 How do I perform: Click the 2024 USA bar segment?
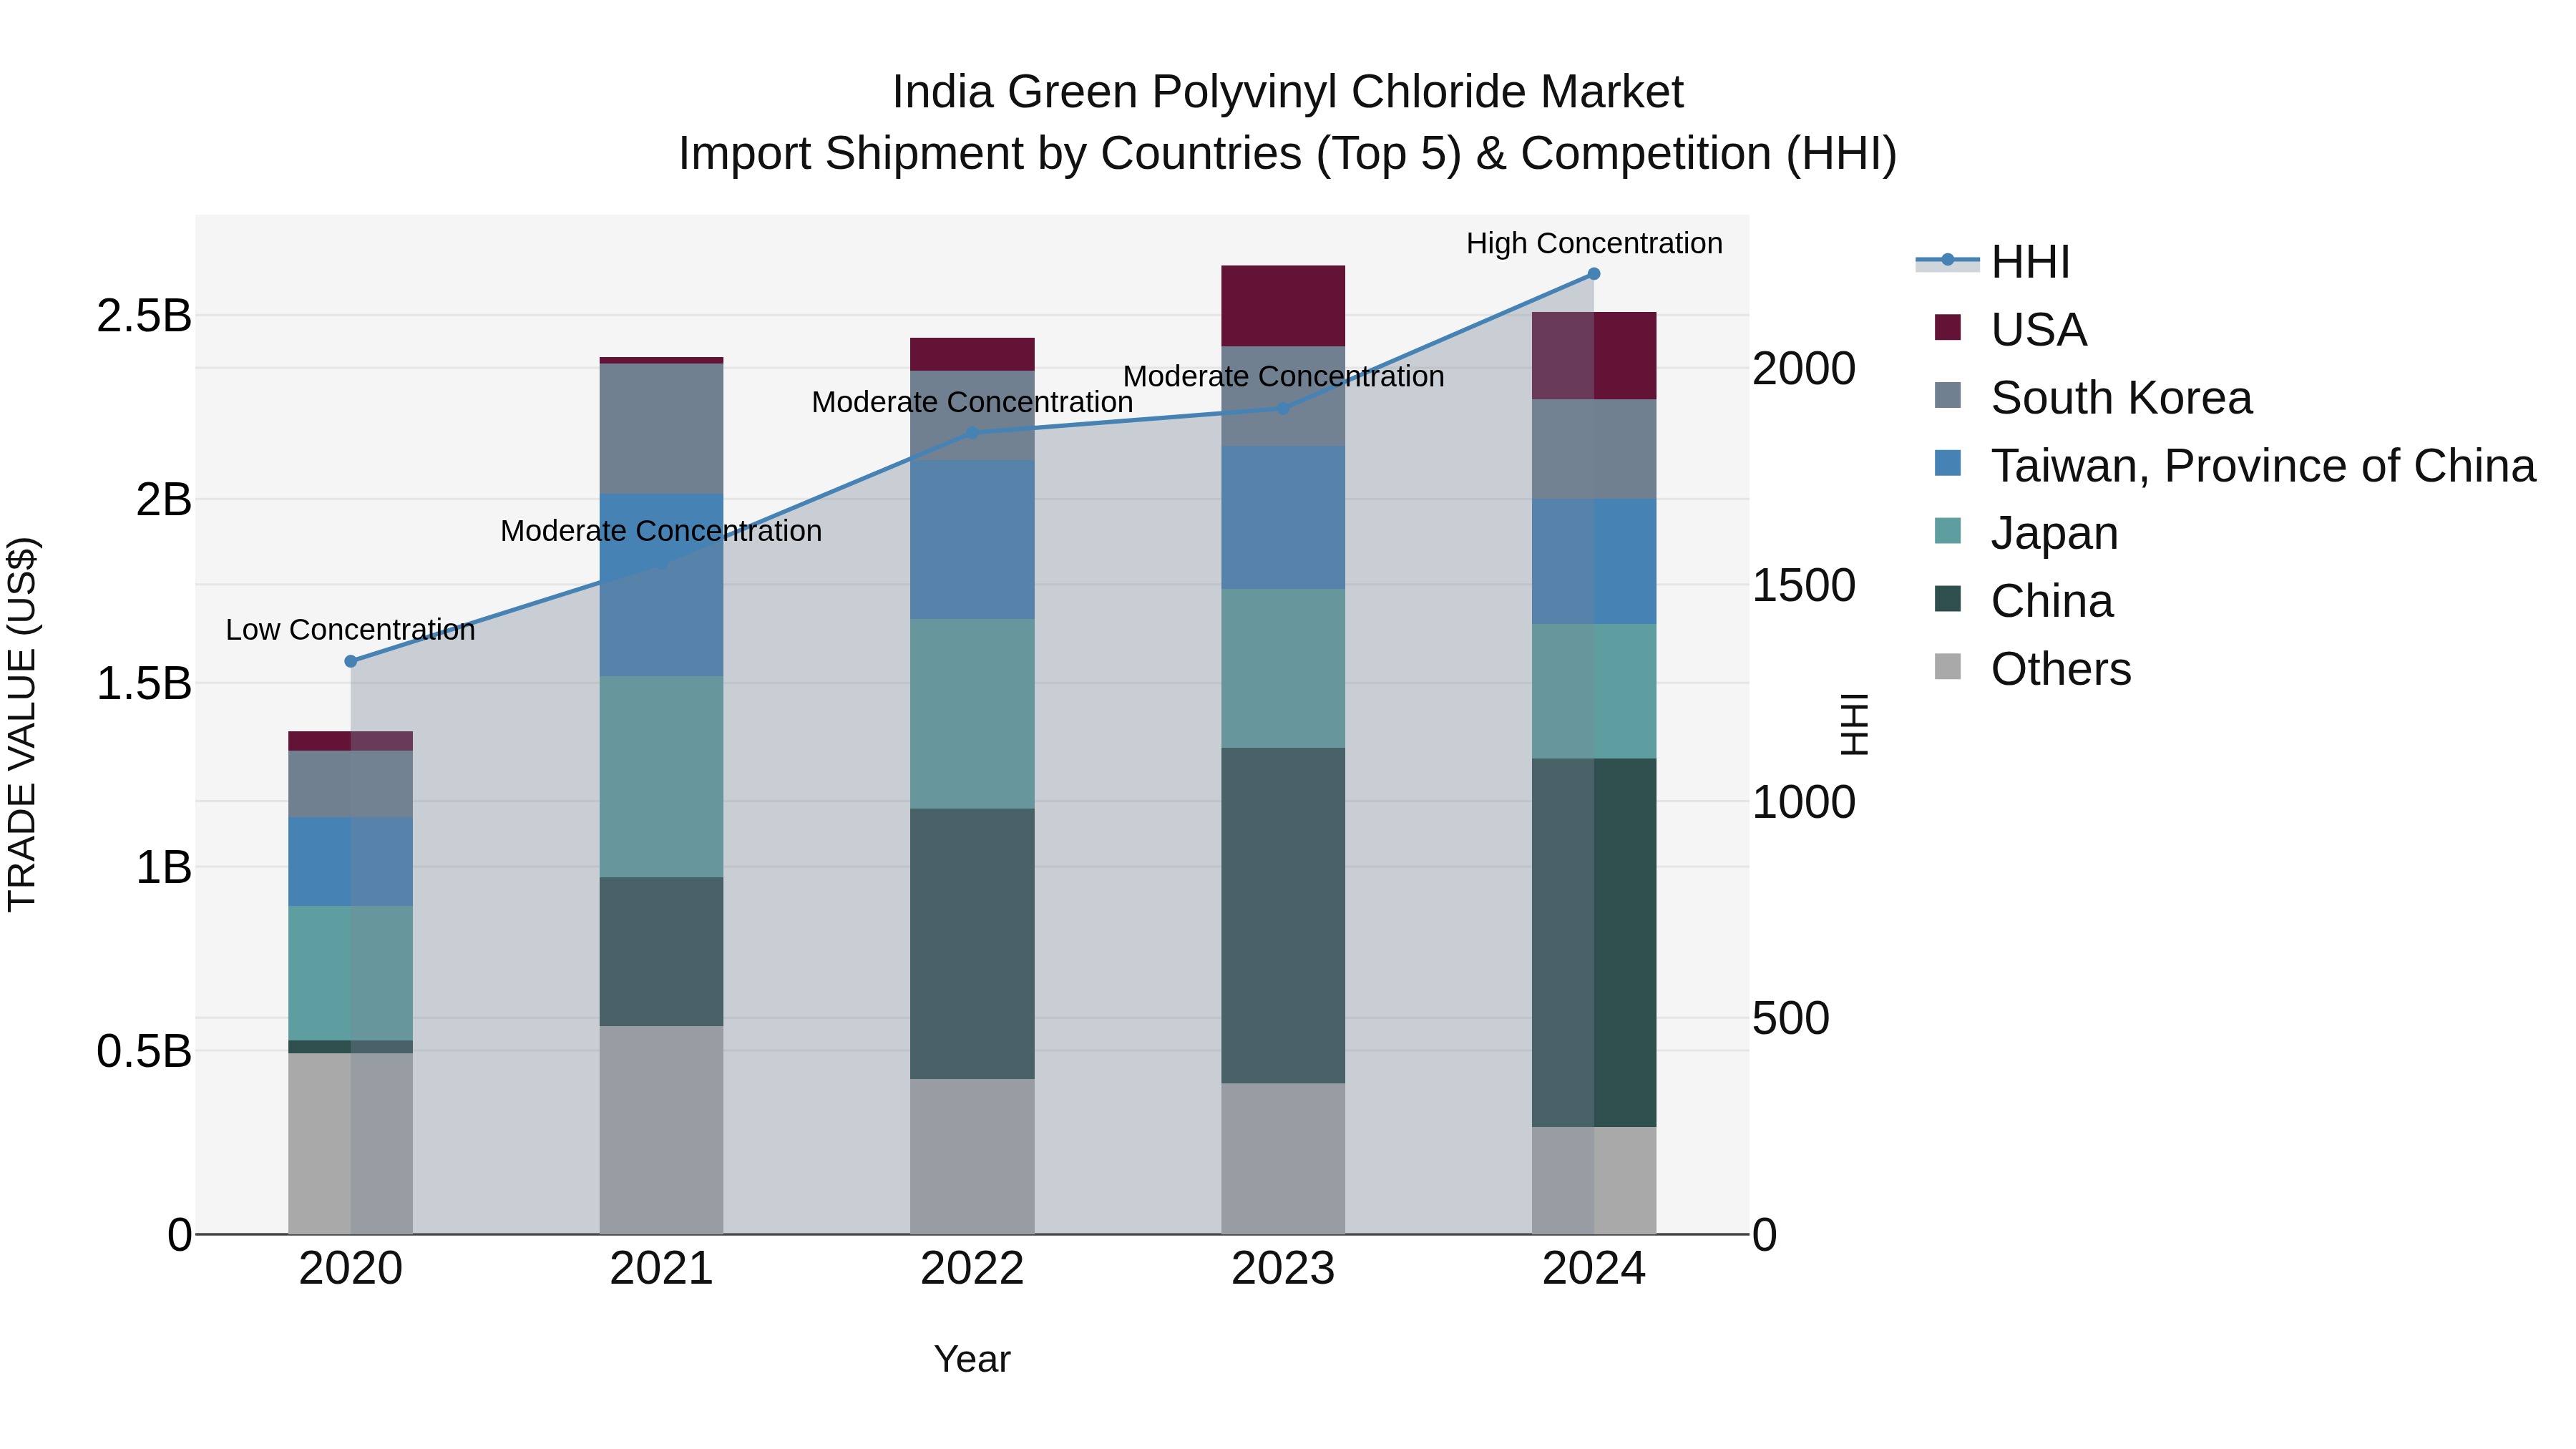[x=1594, y=356]
